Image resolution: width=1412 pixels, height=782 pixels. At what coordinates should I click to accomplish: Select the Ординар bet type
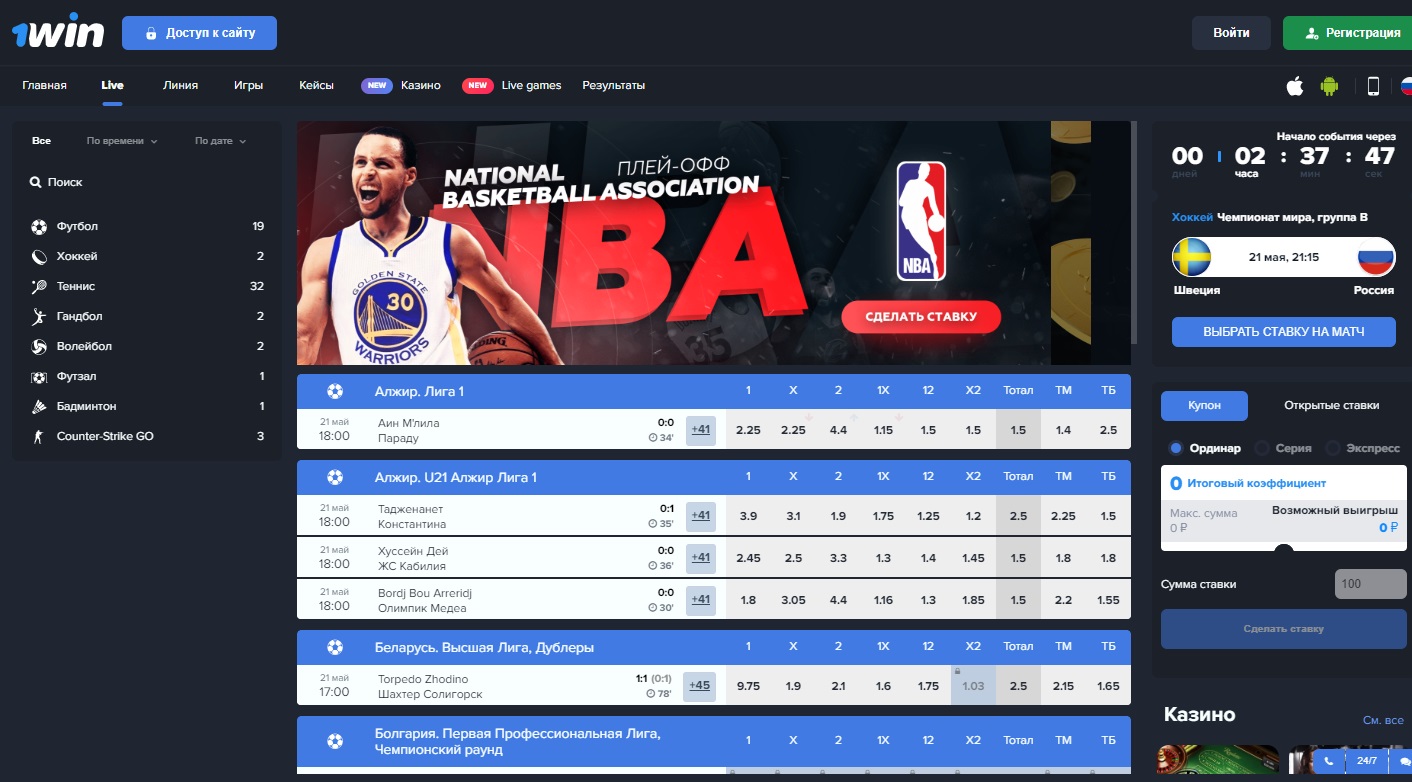[x=1205, y=448]
